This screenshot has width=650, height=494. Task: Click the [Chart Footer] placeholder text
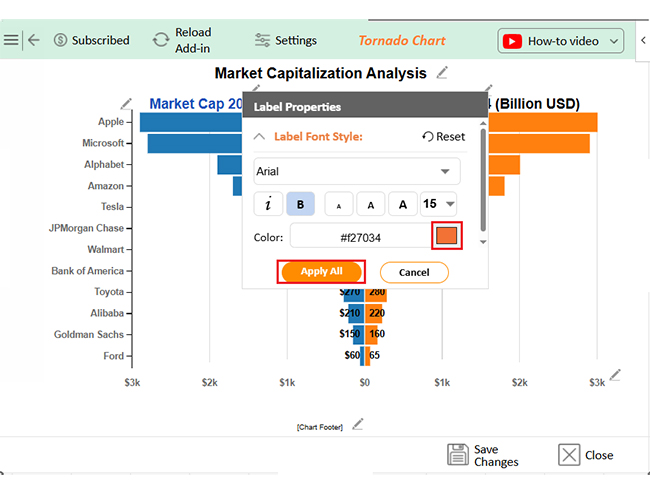320,427
